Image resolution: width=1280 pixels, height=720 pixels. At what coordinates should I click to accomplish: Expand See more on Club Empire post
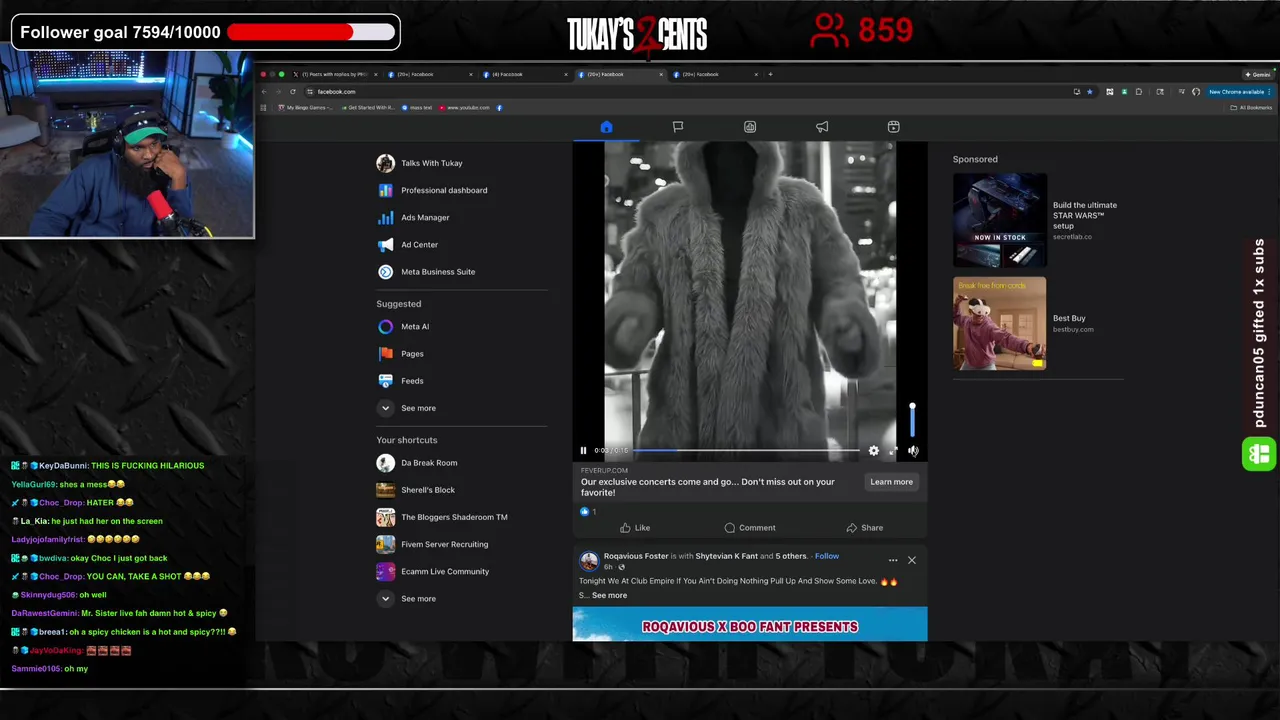point(609,595)
